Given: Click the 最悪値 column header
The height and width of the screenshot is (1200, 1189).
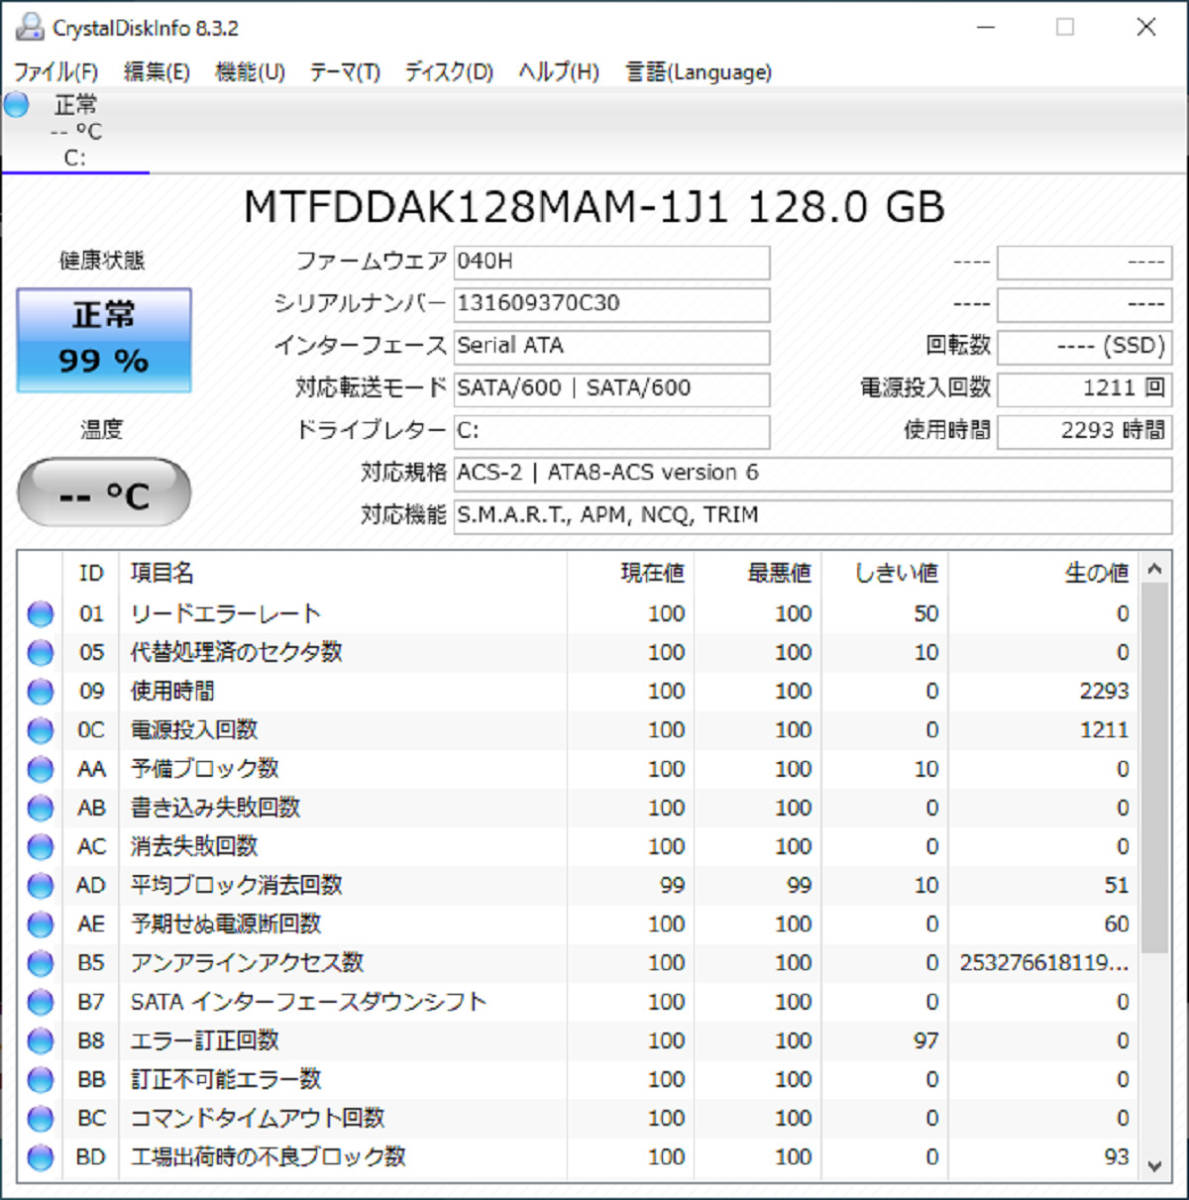Looking at the screenshot, I should pyautogui.click(x=757, y=573).
